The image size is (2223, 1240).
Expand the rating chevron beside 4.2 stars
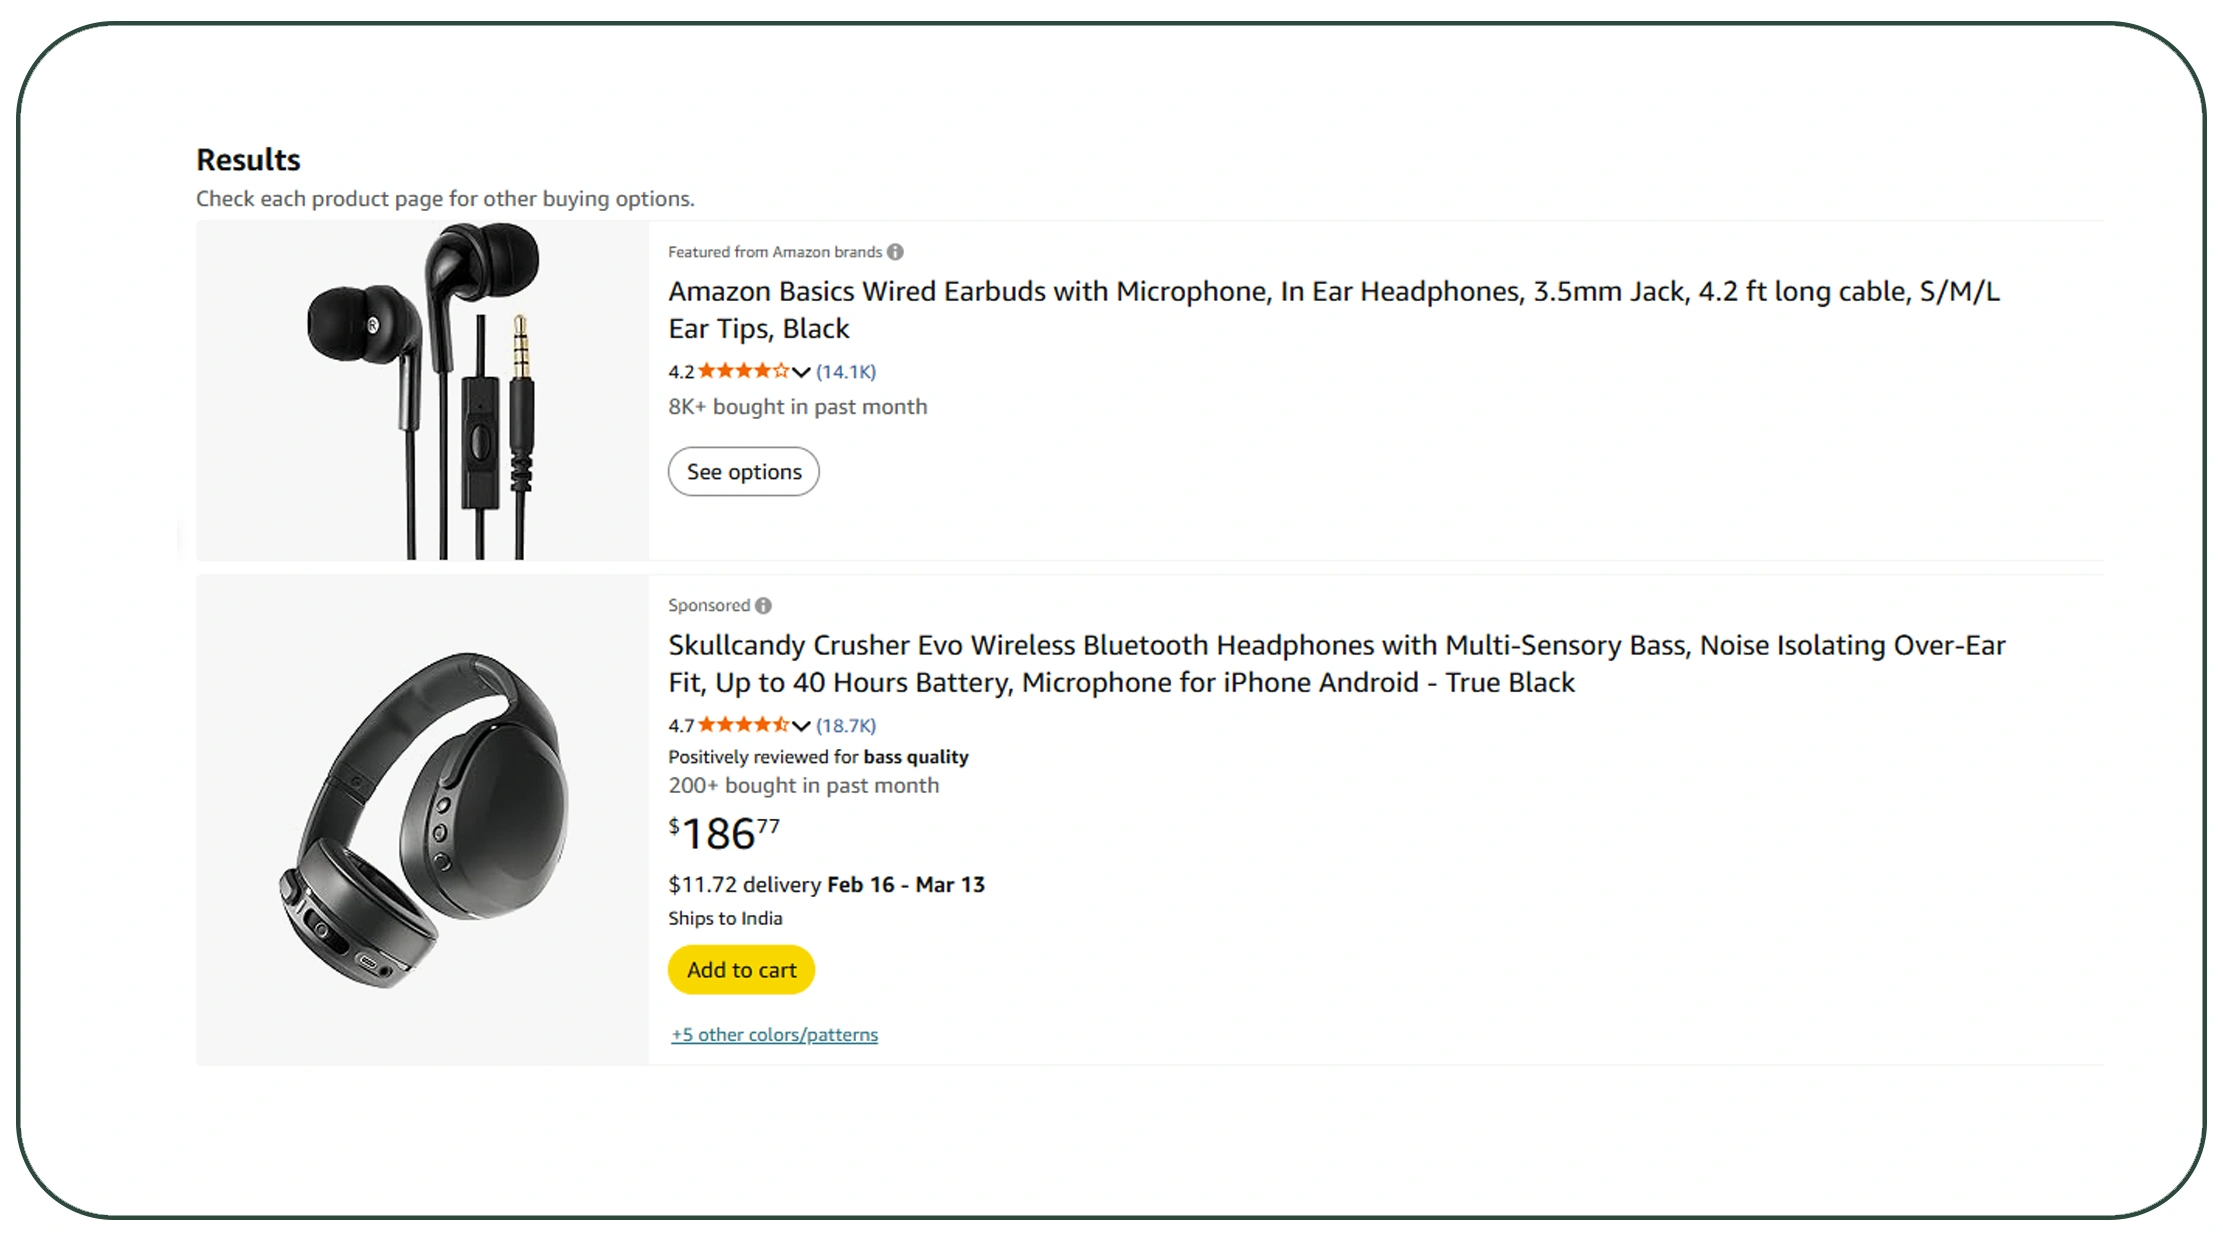tap(801, 372)
